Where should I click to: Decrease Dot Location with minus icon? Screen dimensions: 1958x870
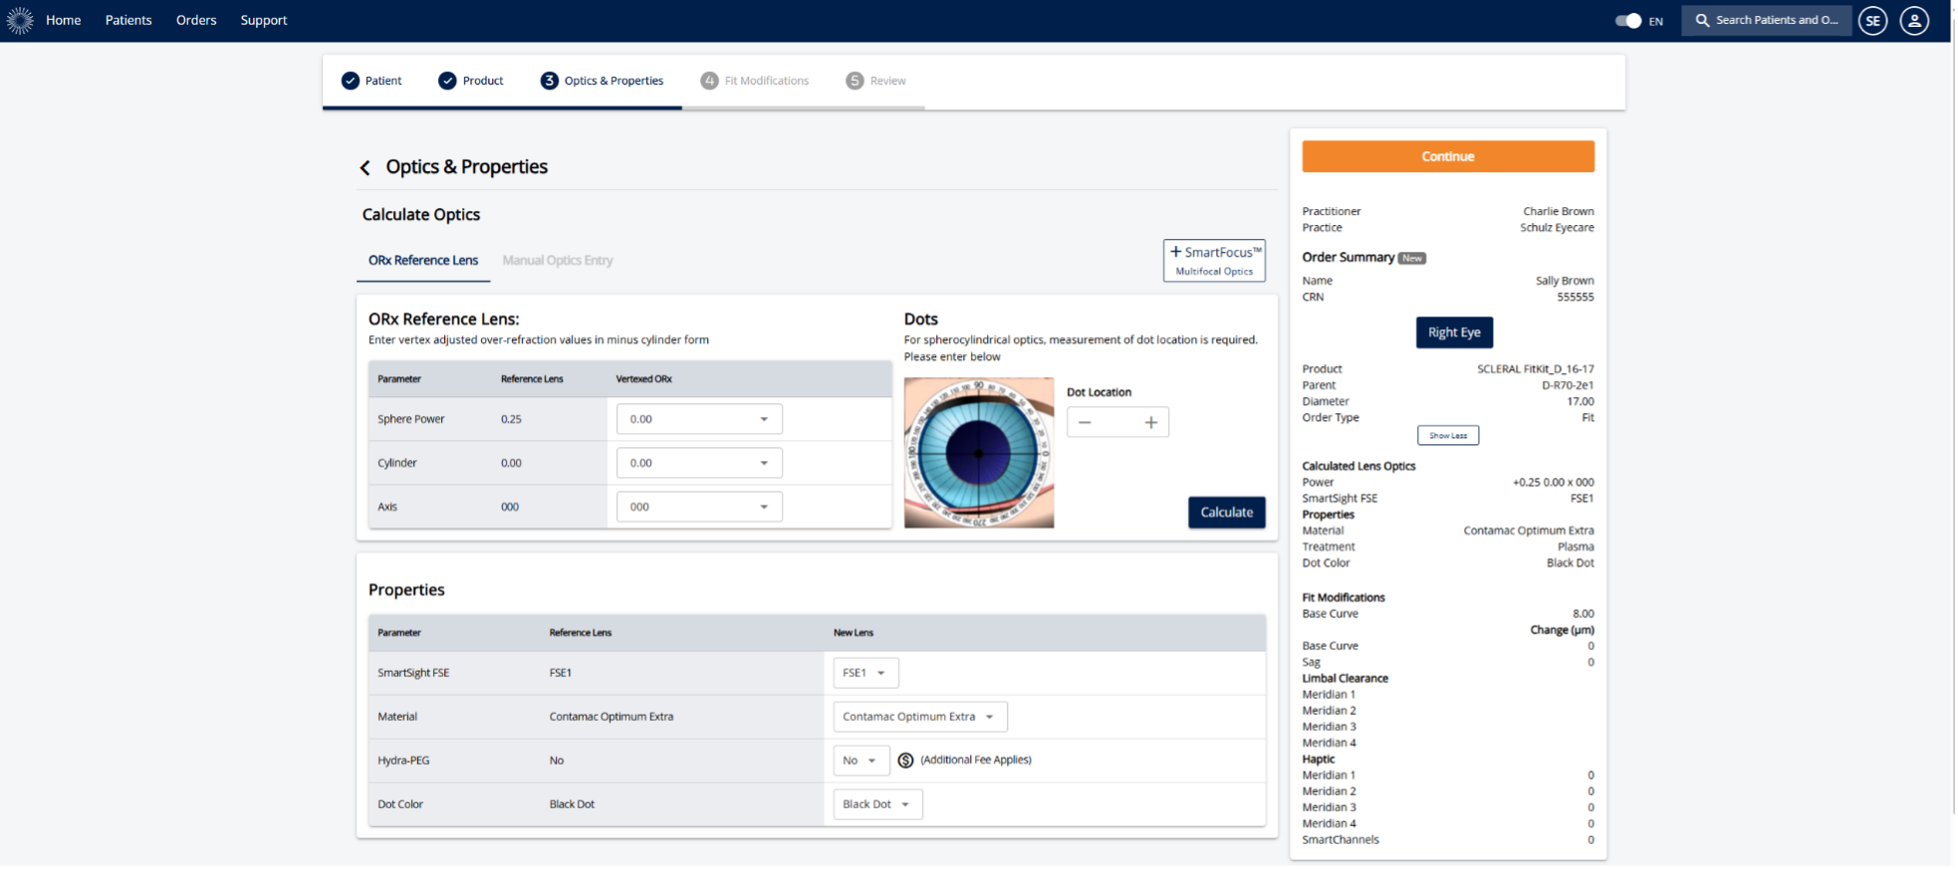click(1085, 422)
